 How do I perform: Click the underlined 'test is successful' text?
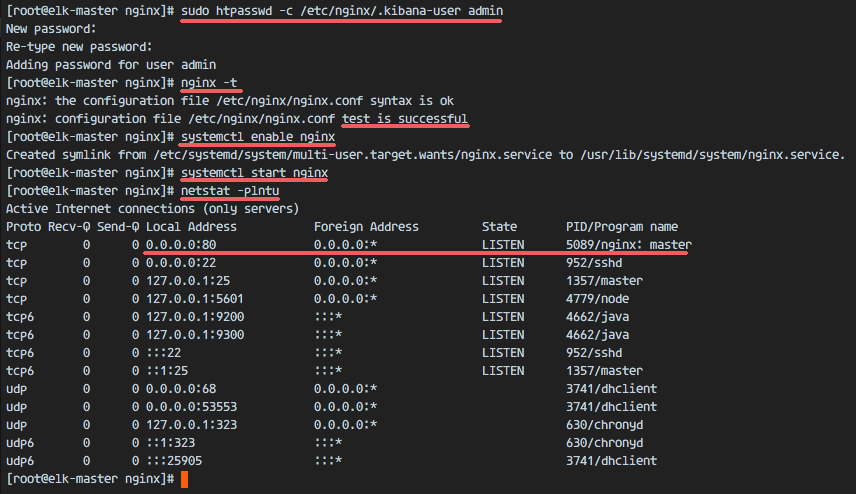(x=404, y=119)
